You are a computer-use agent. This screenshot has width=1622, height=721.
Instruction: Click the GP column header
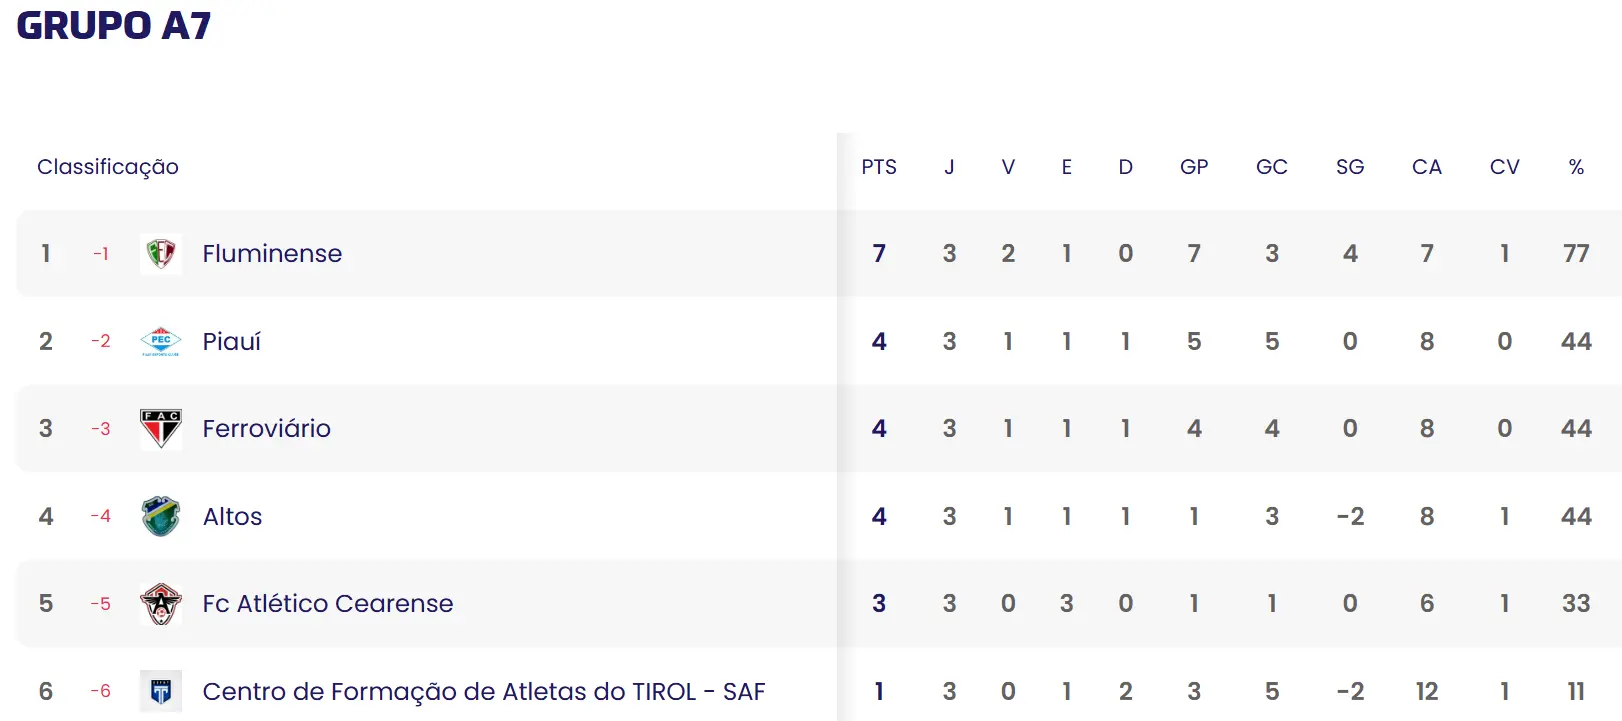(x=1194, y=167)
